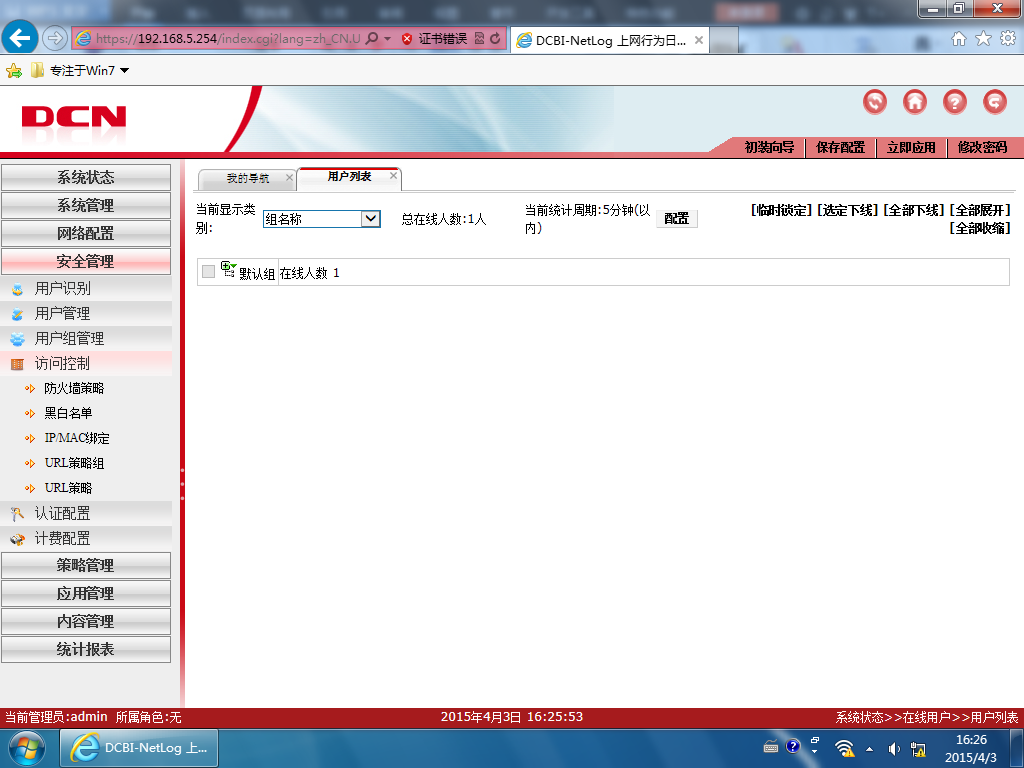The height and width of the screenshot is (768, 1024).
Task: Click the 用户管理 sidebar icon
Action: (x=18, y=314)
